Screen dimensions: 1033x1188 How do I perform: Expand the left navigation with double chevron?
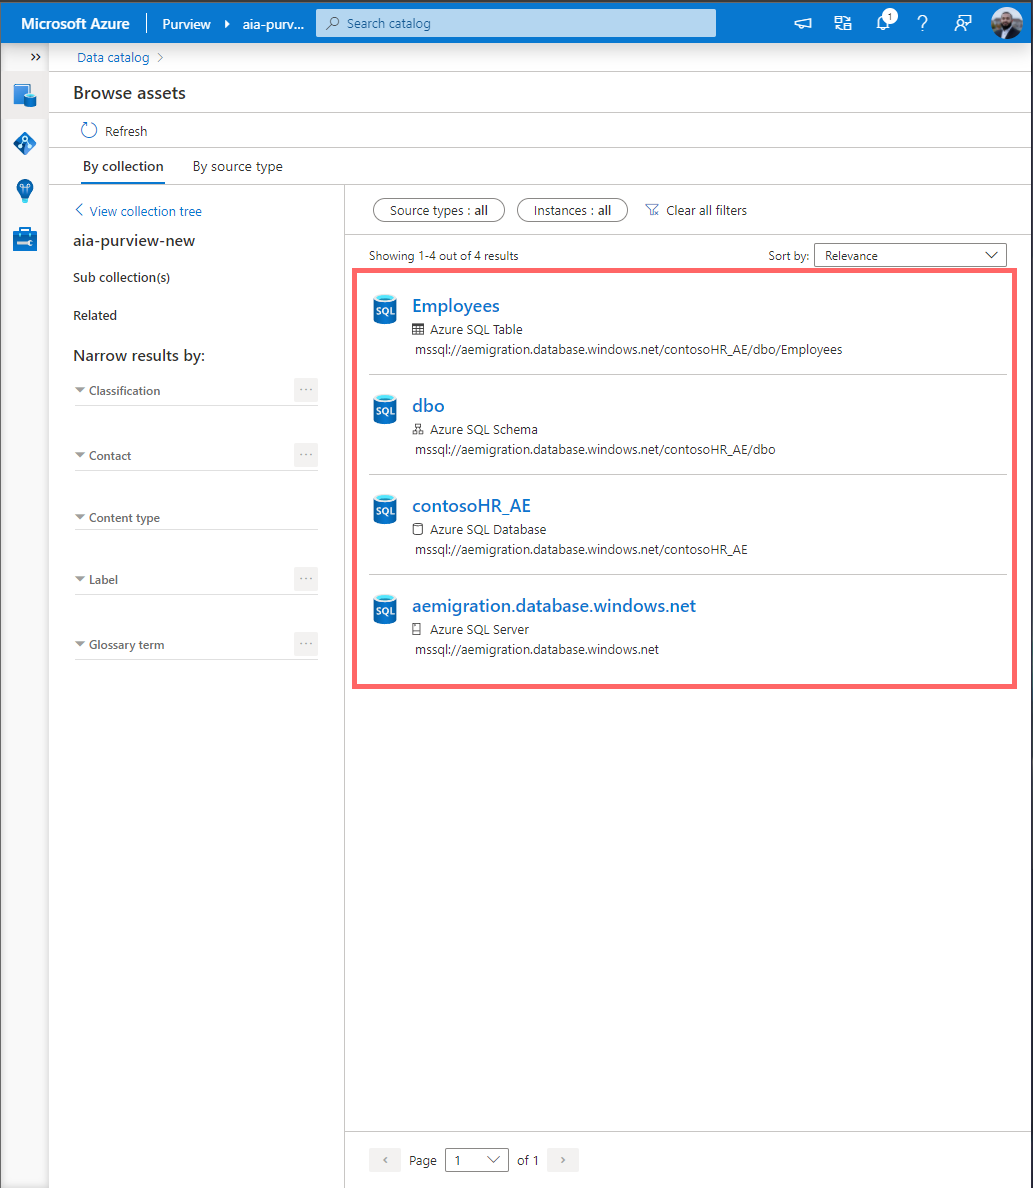click(x=35, y=57)
